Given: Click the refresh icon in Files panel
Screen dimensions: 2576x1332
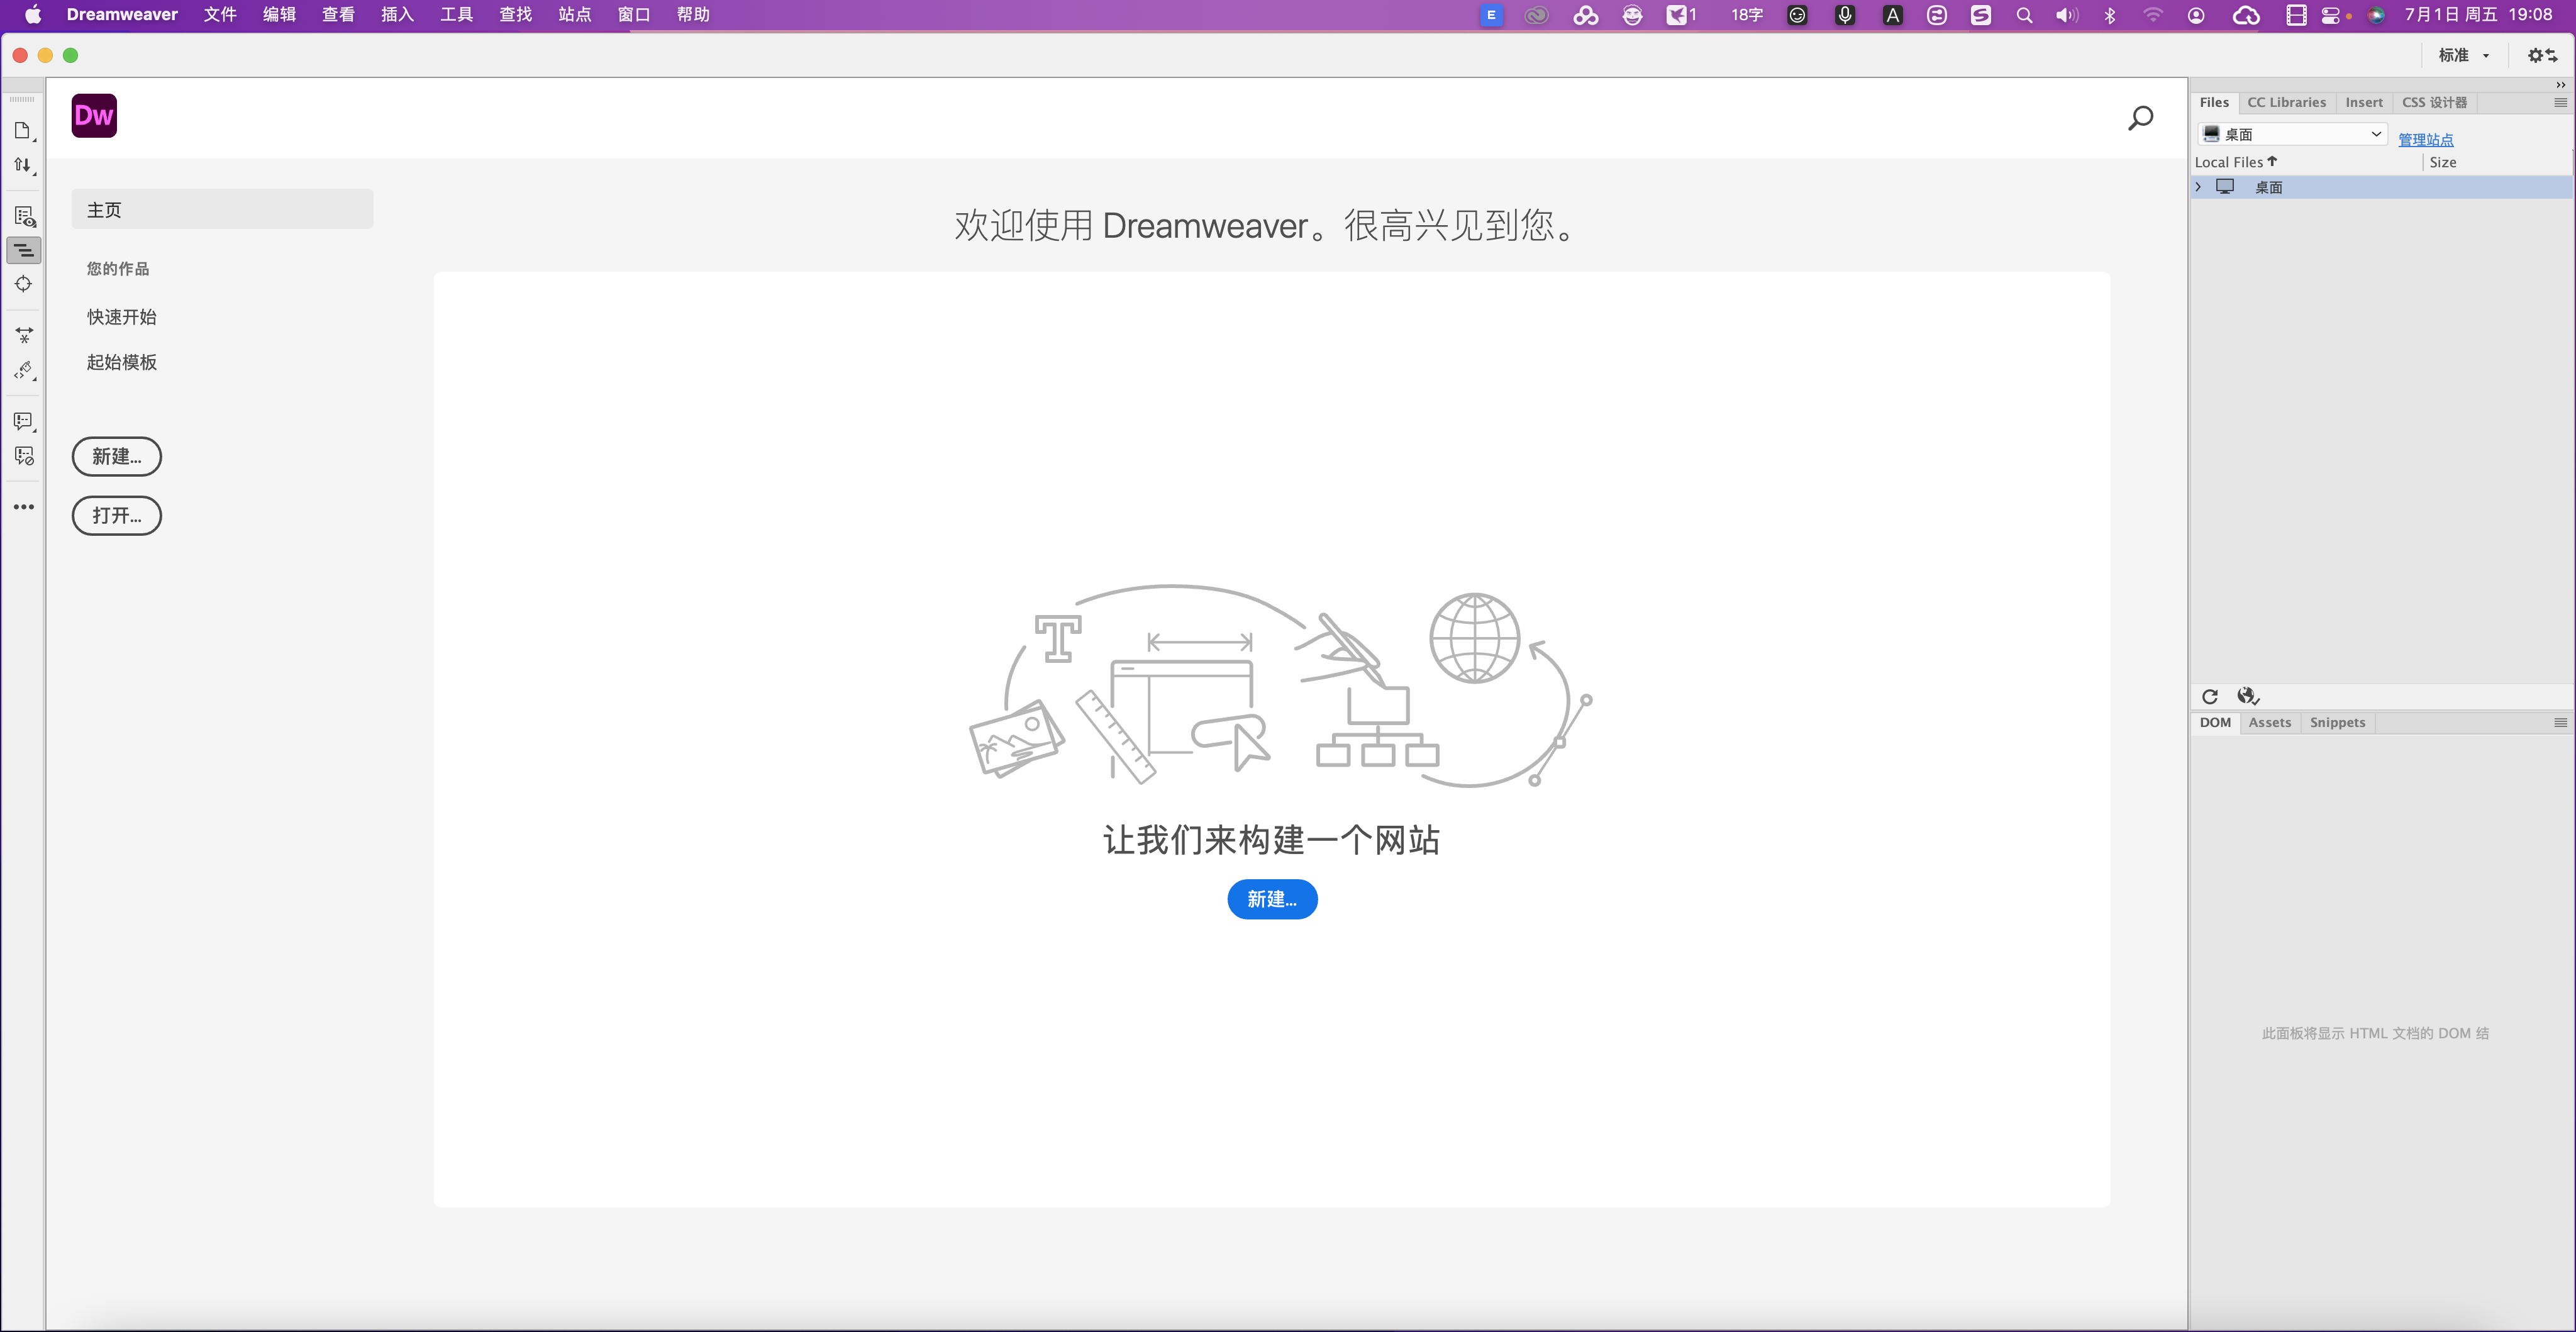Looking at the screenshot, I should pos(2210,696).
